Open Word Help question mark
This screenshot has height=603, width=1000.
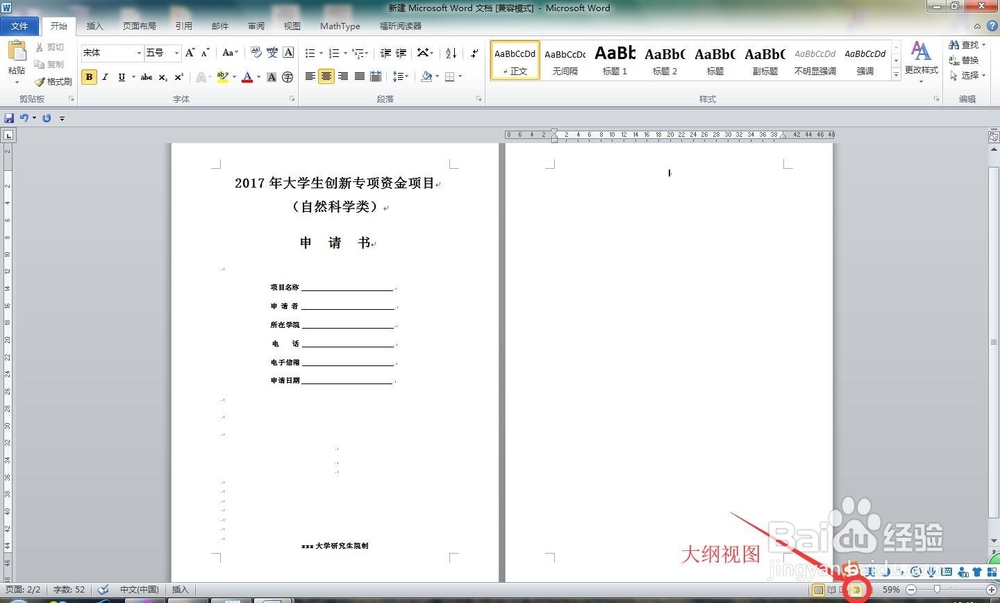[x=992, y=26]
